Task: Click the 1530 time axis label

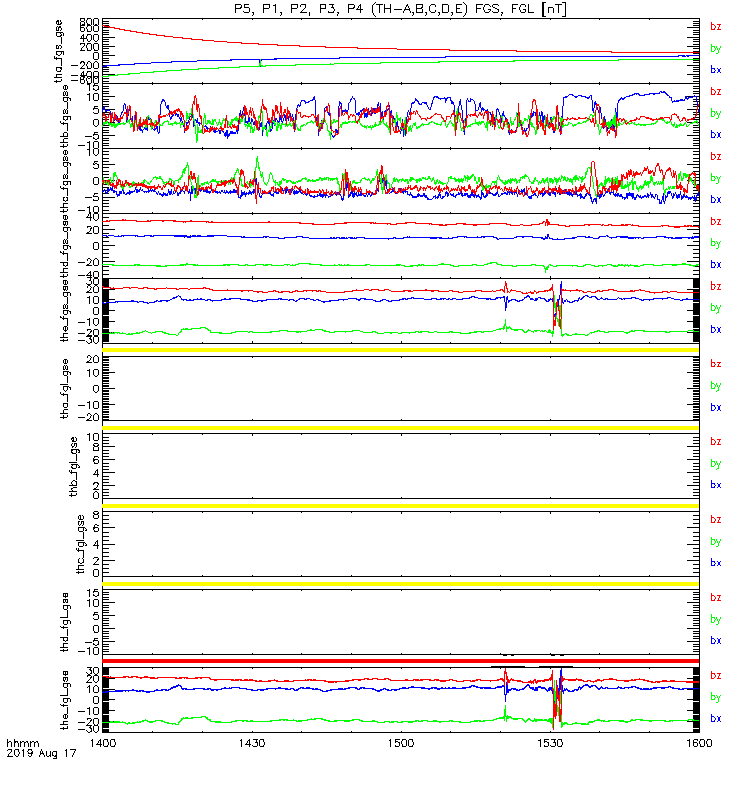Action: click(550, 743)
